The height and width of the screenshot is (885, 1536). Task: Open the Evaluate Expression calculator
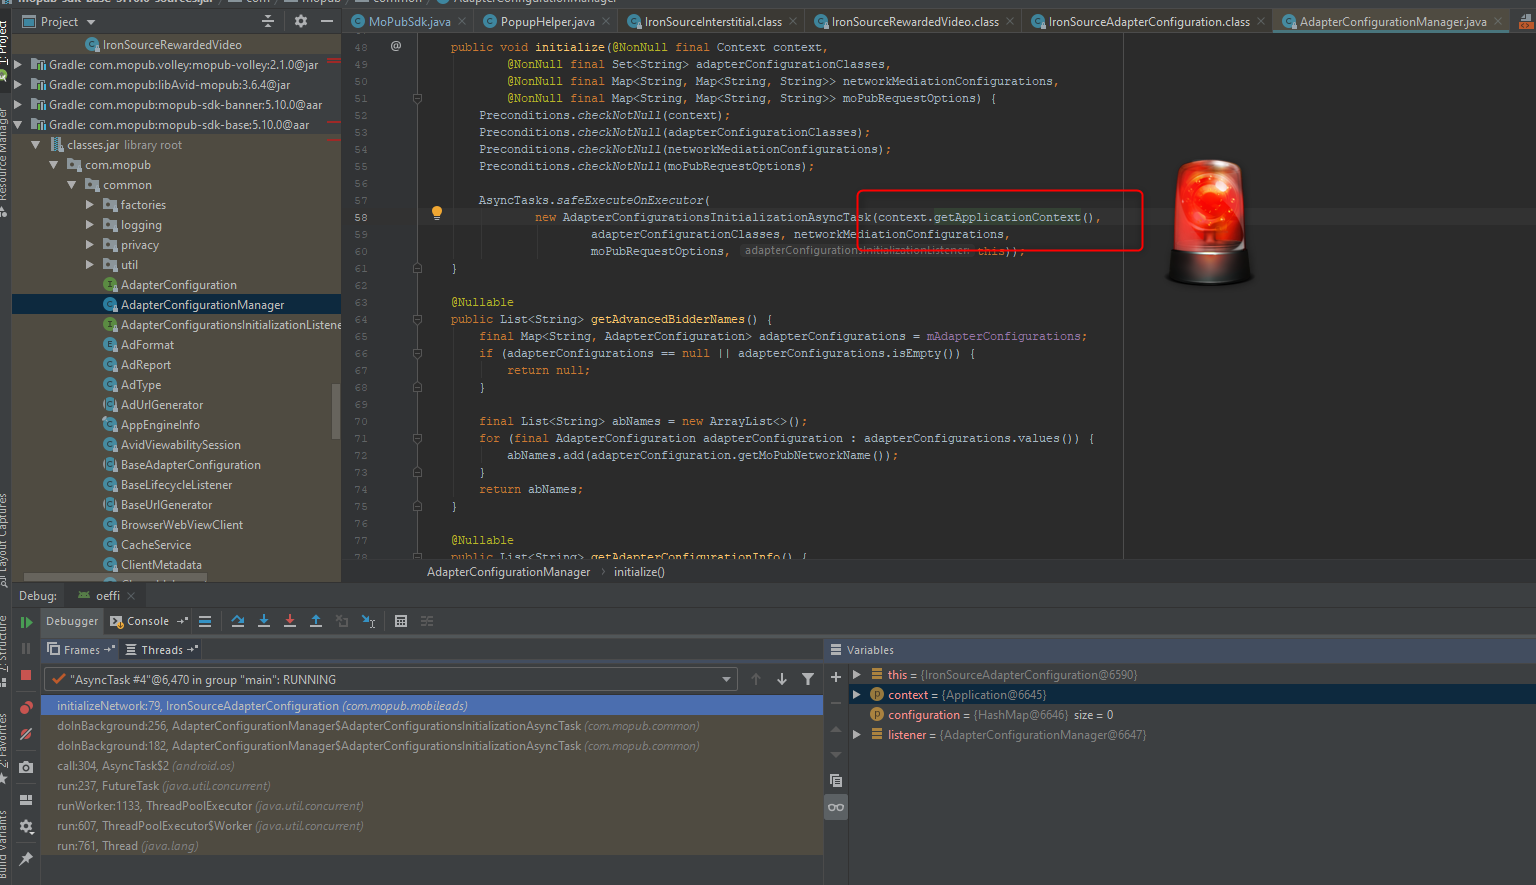tap(401, 621)
